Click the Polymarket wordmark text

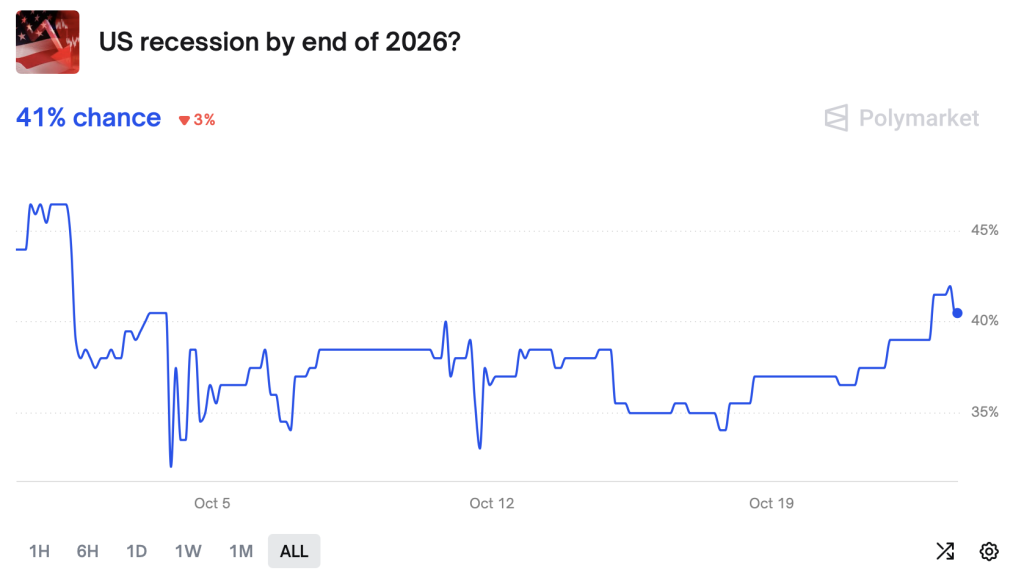pyautogui.click(x=919, y=118)
